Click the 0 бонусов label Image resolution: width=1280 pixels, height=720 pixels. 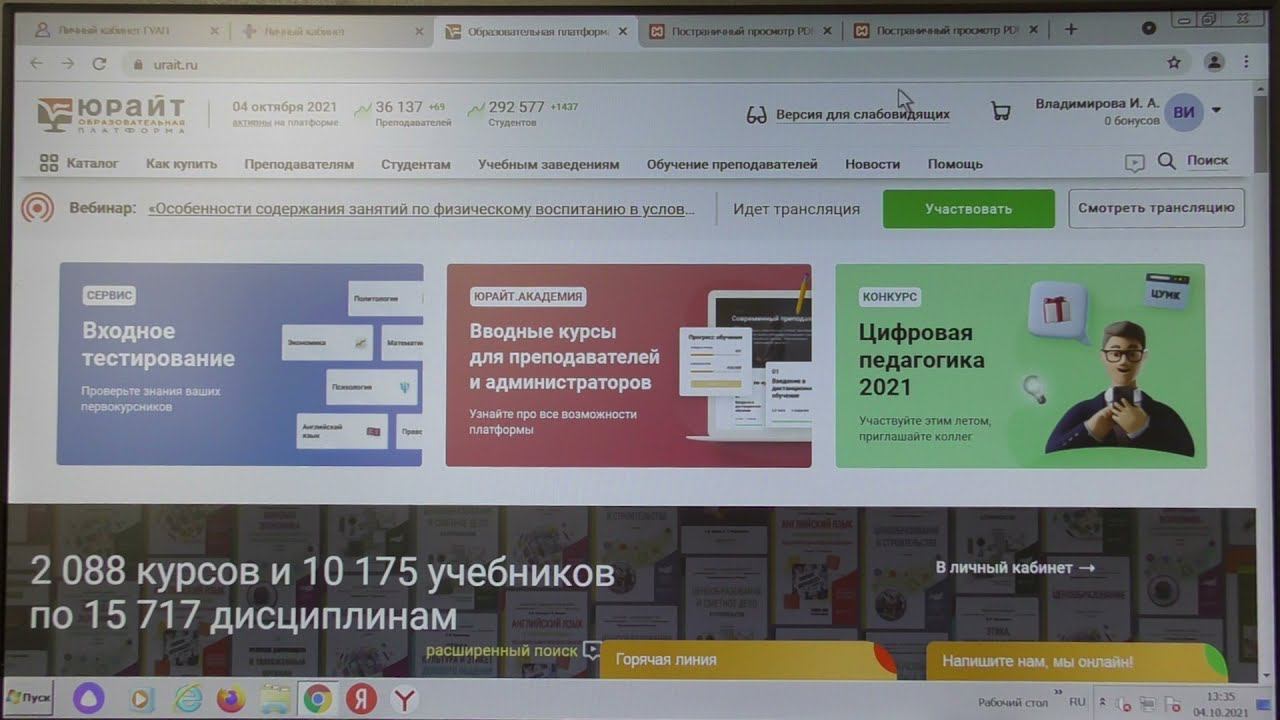coord(1131,121)
